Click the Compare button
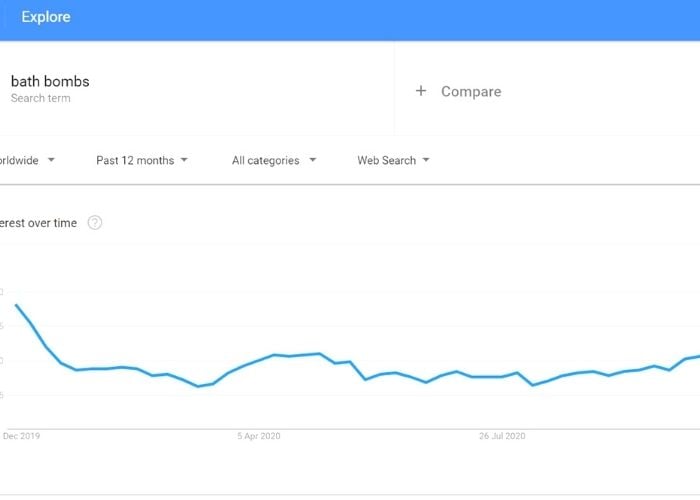Screen dimensions: 700x500 [x=458, y=91]
